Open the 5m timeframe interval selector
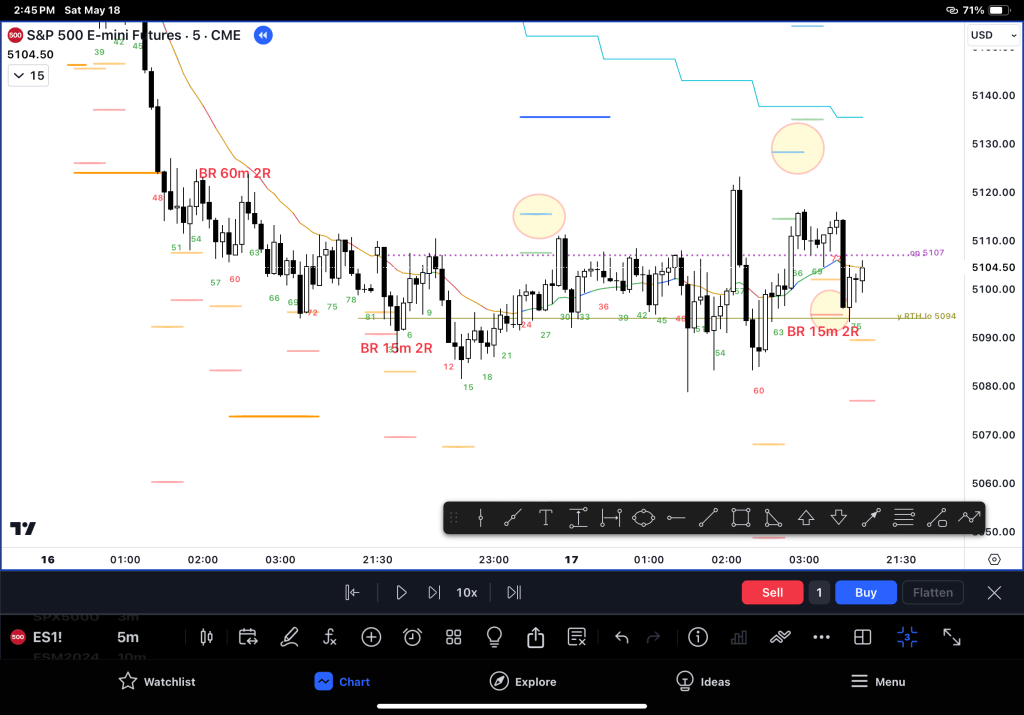This screenshot has width=1024, height=715. click(x=128, y=637)
